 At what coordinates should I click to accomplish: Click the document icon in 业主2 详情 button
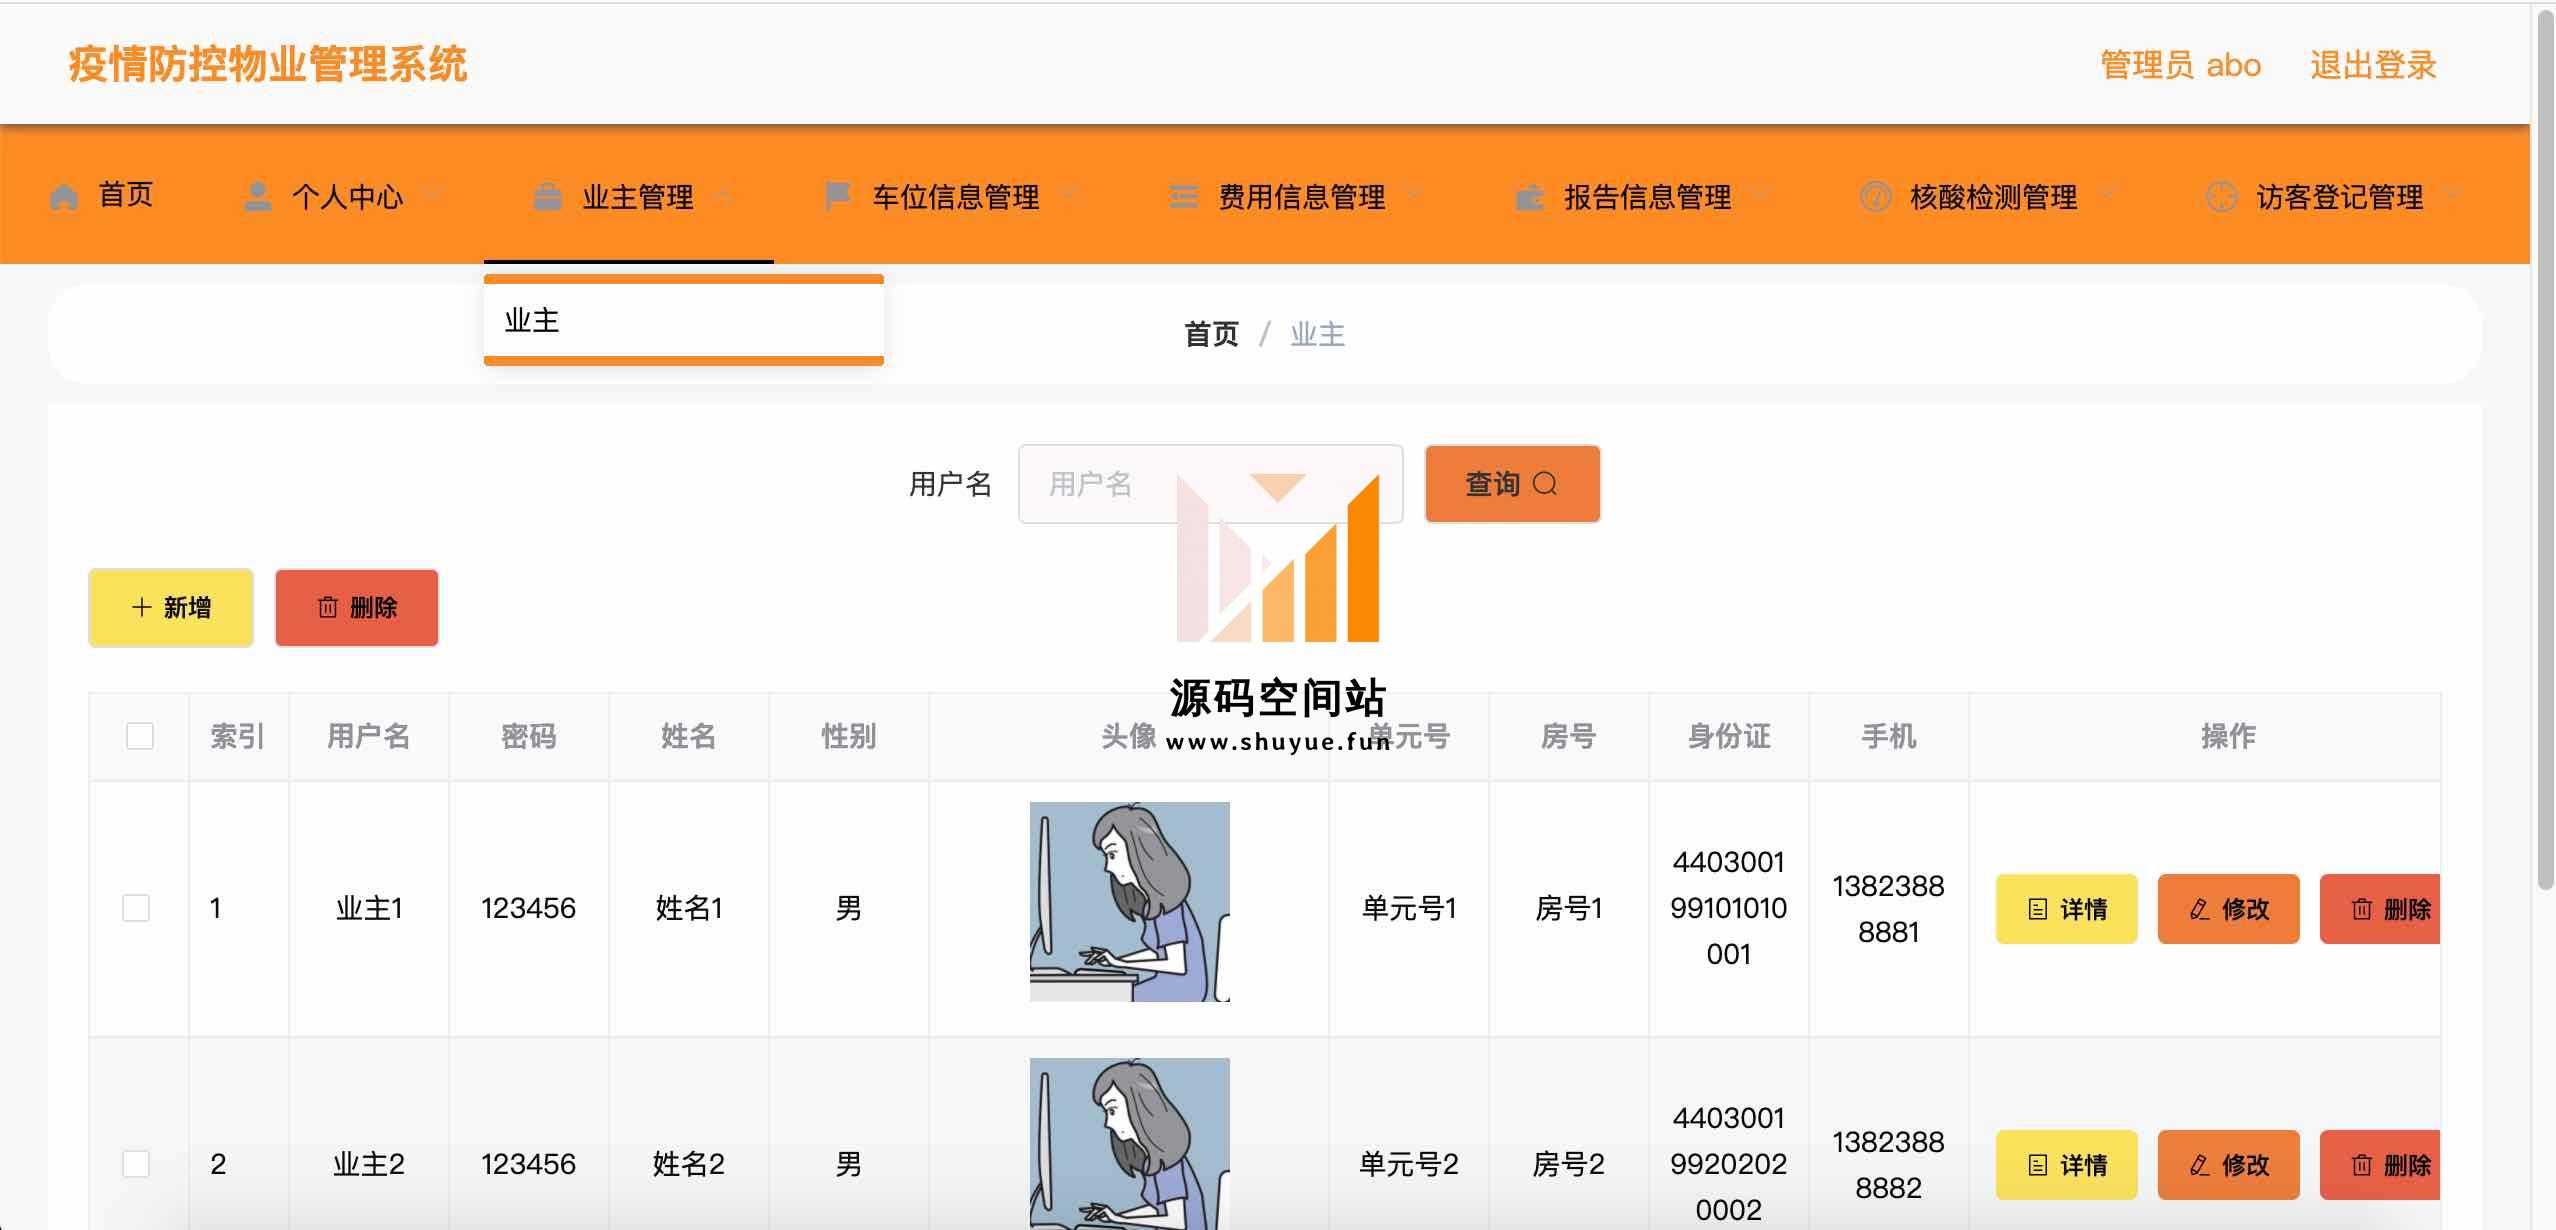tap(2037, 1165)
